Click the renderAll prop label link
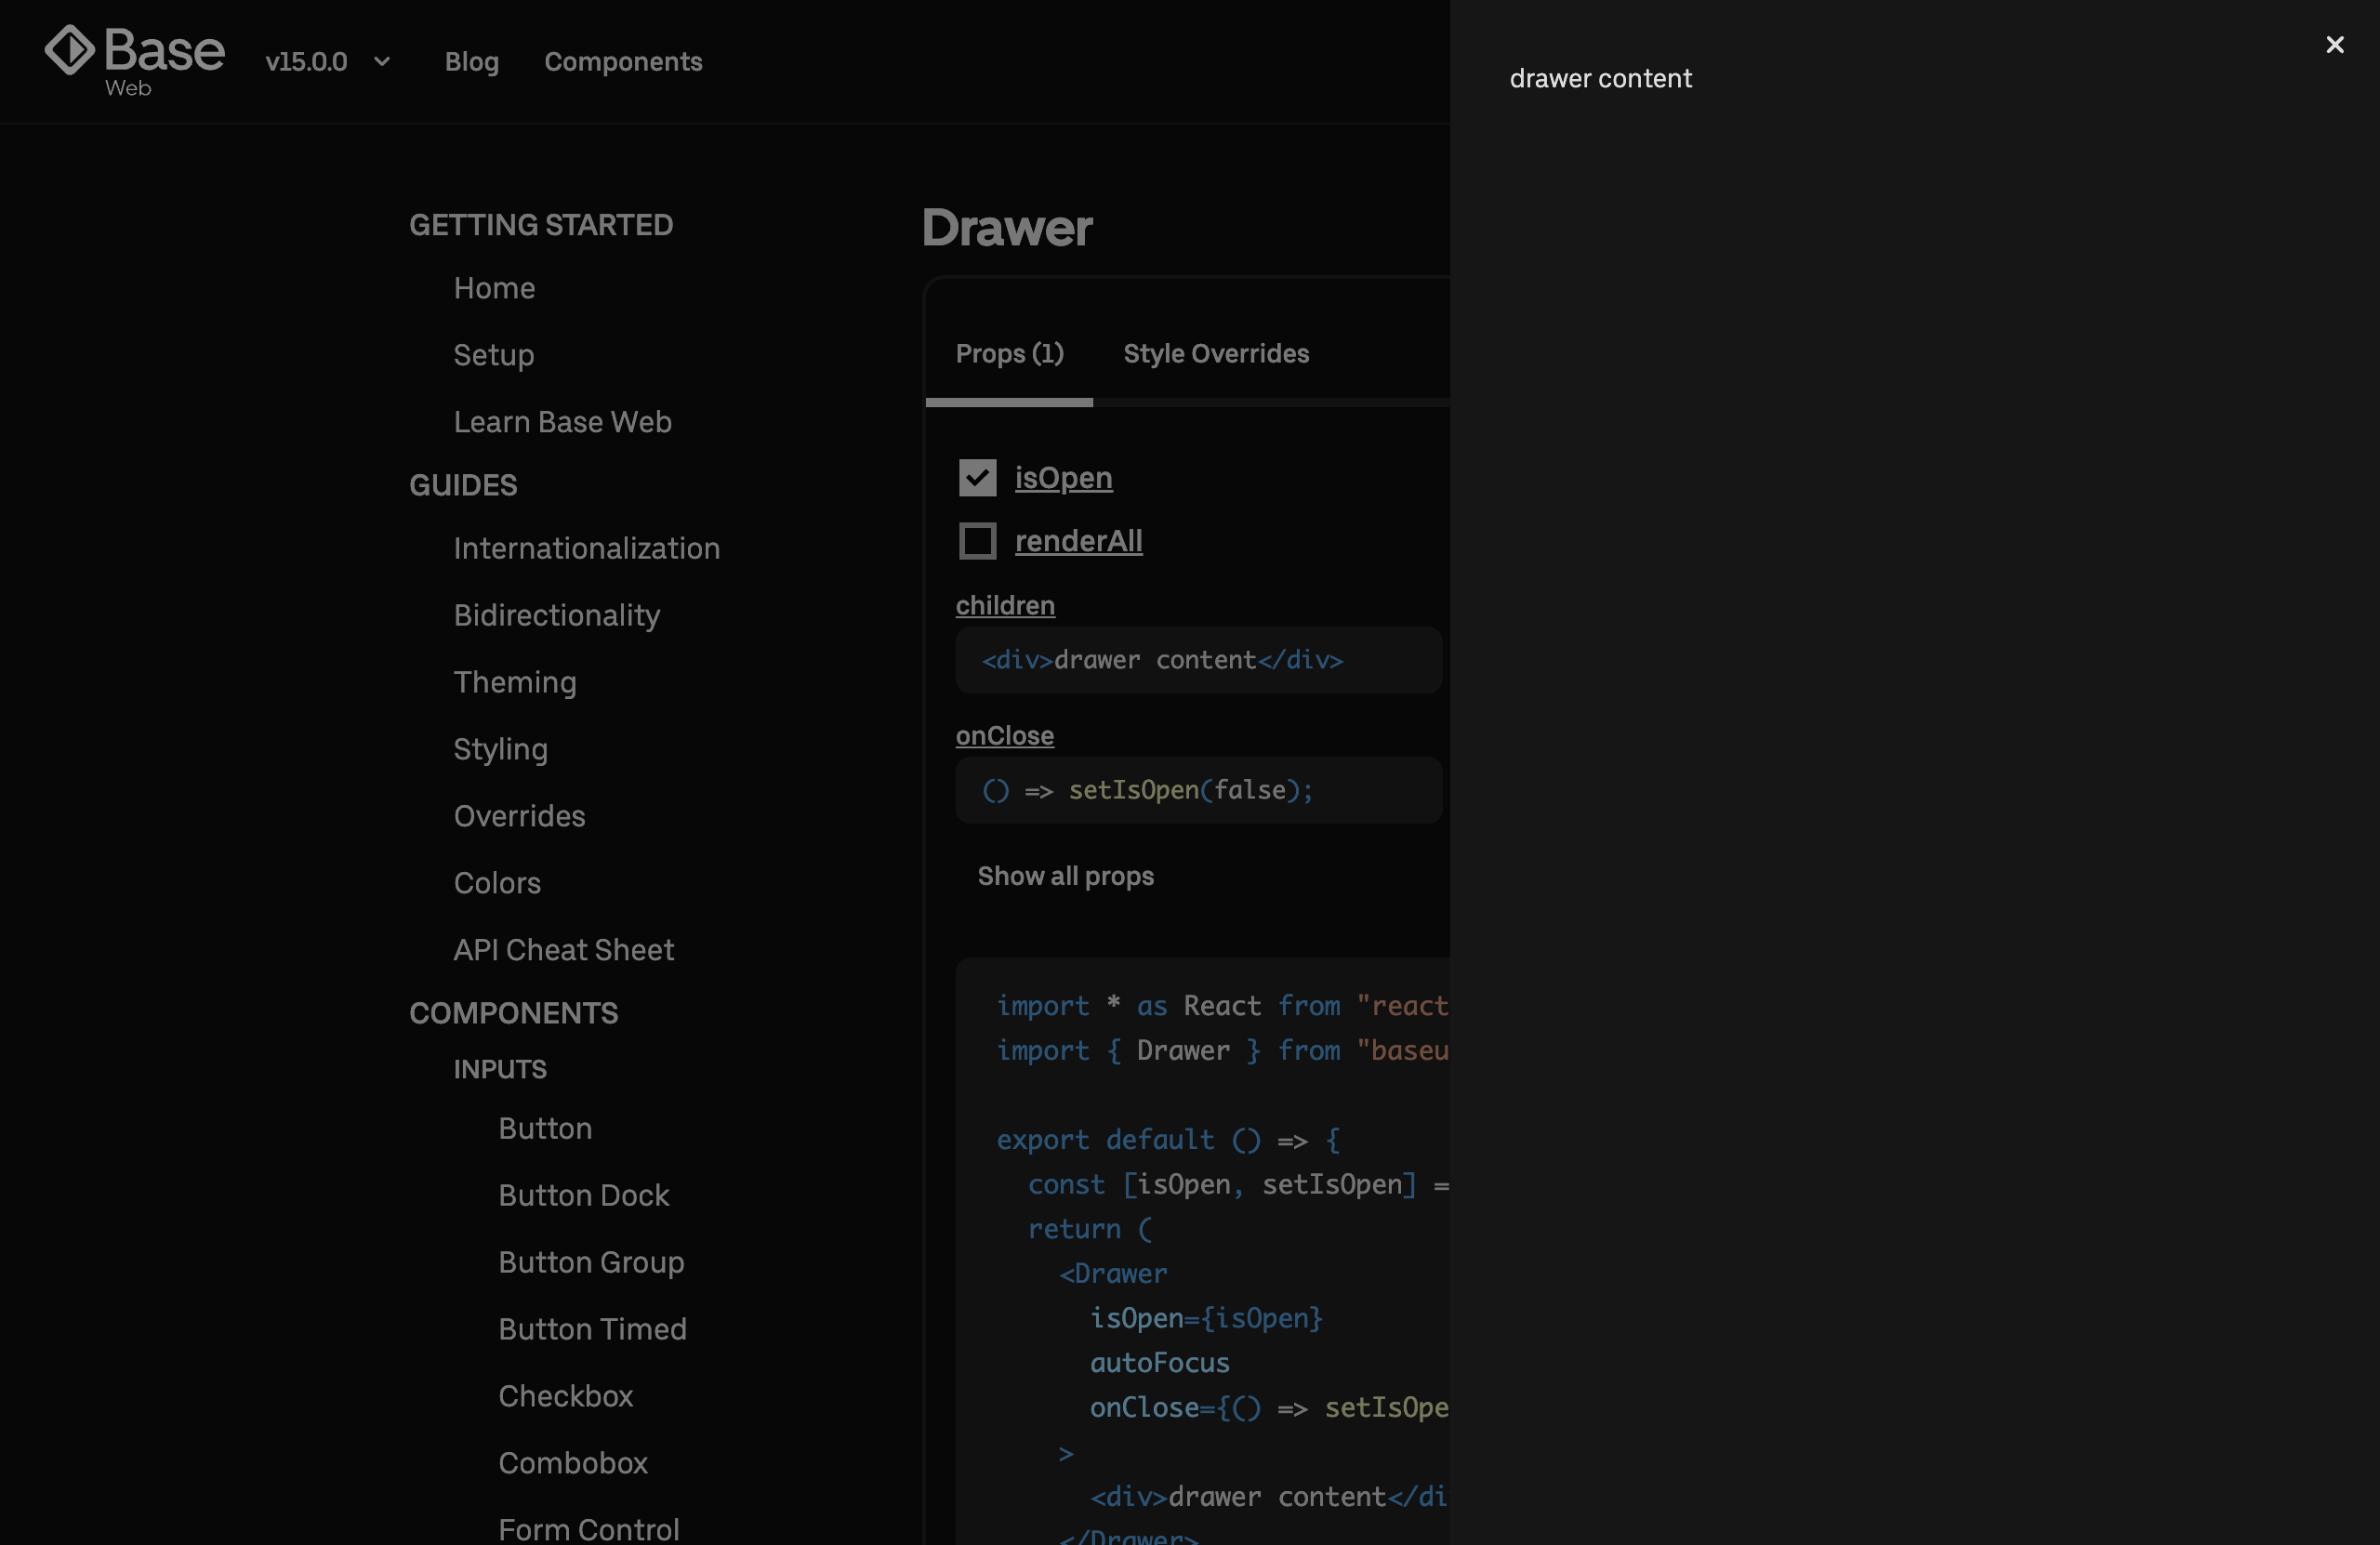This screenshot has height=1545, width=2380. coord(1078,541)
